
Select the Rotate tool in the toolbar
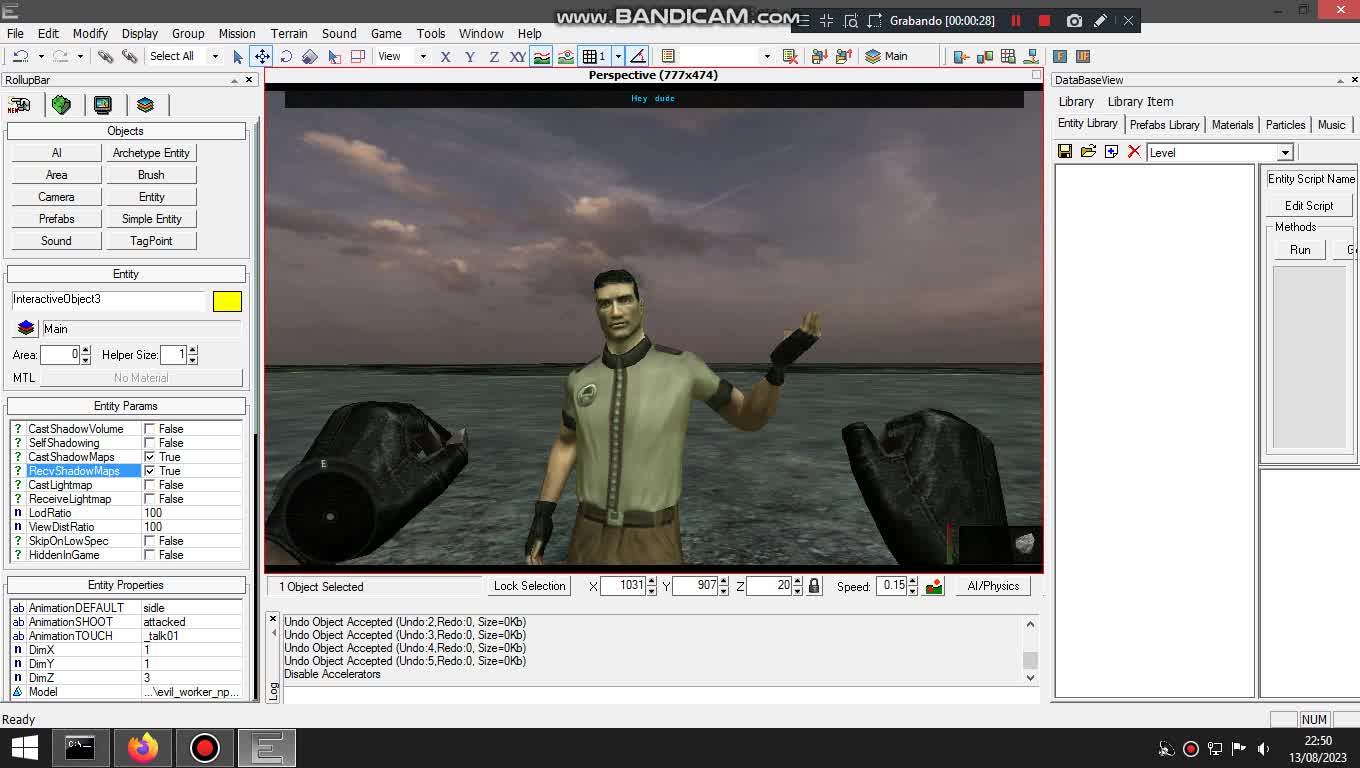(287, 57)
